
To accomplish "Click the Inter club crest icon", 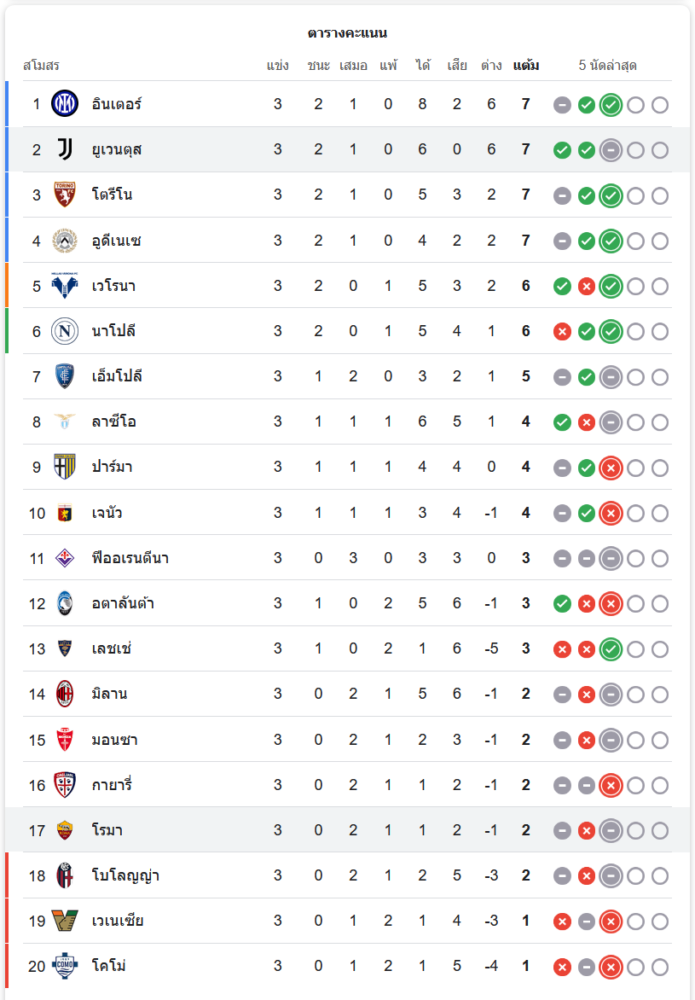I will point(65,104).
